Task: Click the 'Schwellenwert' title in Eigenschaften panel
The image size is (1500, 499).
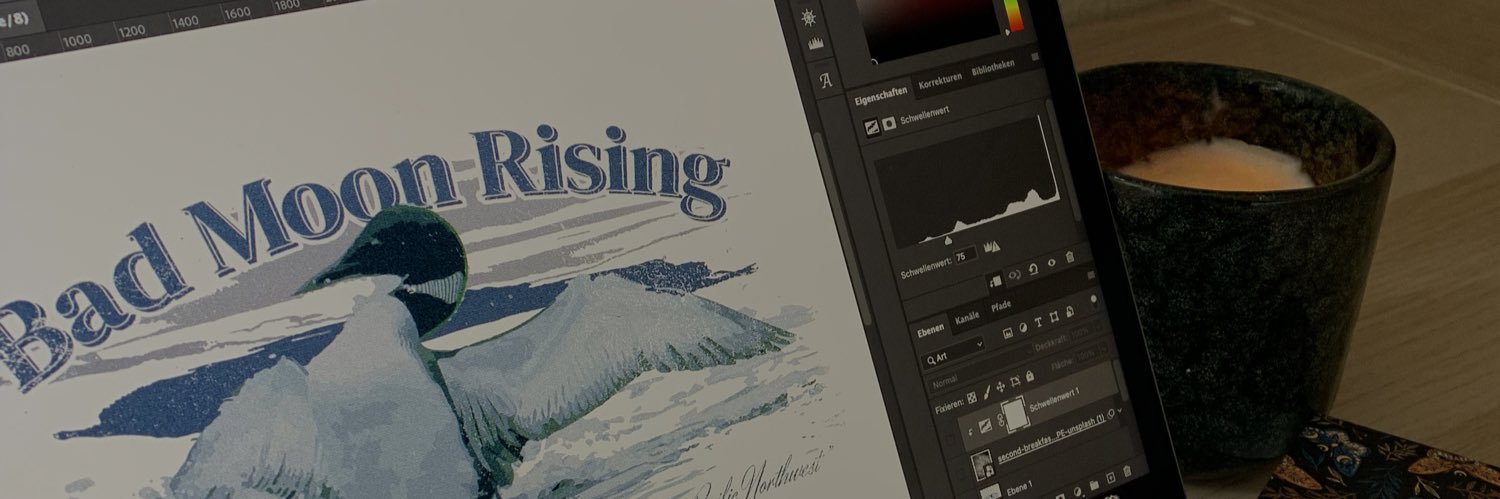Action: point(925,116)
